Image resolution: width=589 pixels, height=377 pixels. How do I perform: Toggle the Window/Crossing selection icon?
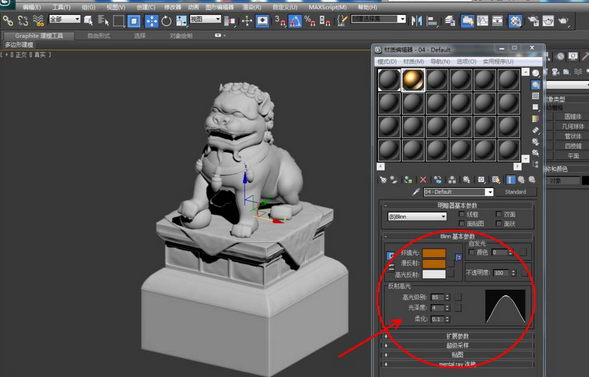pos(134,21)
